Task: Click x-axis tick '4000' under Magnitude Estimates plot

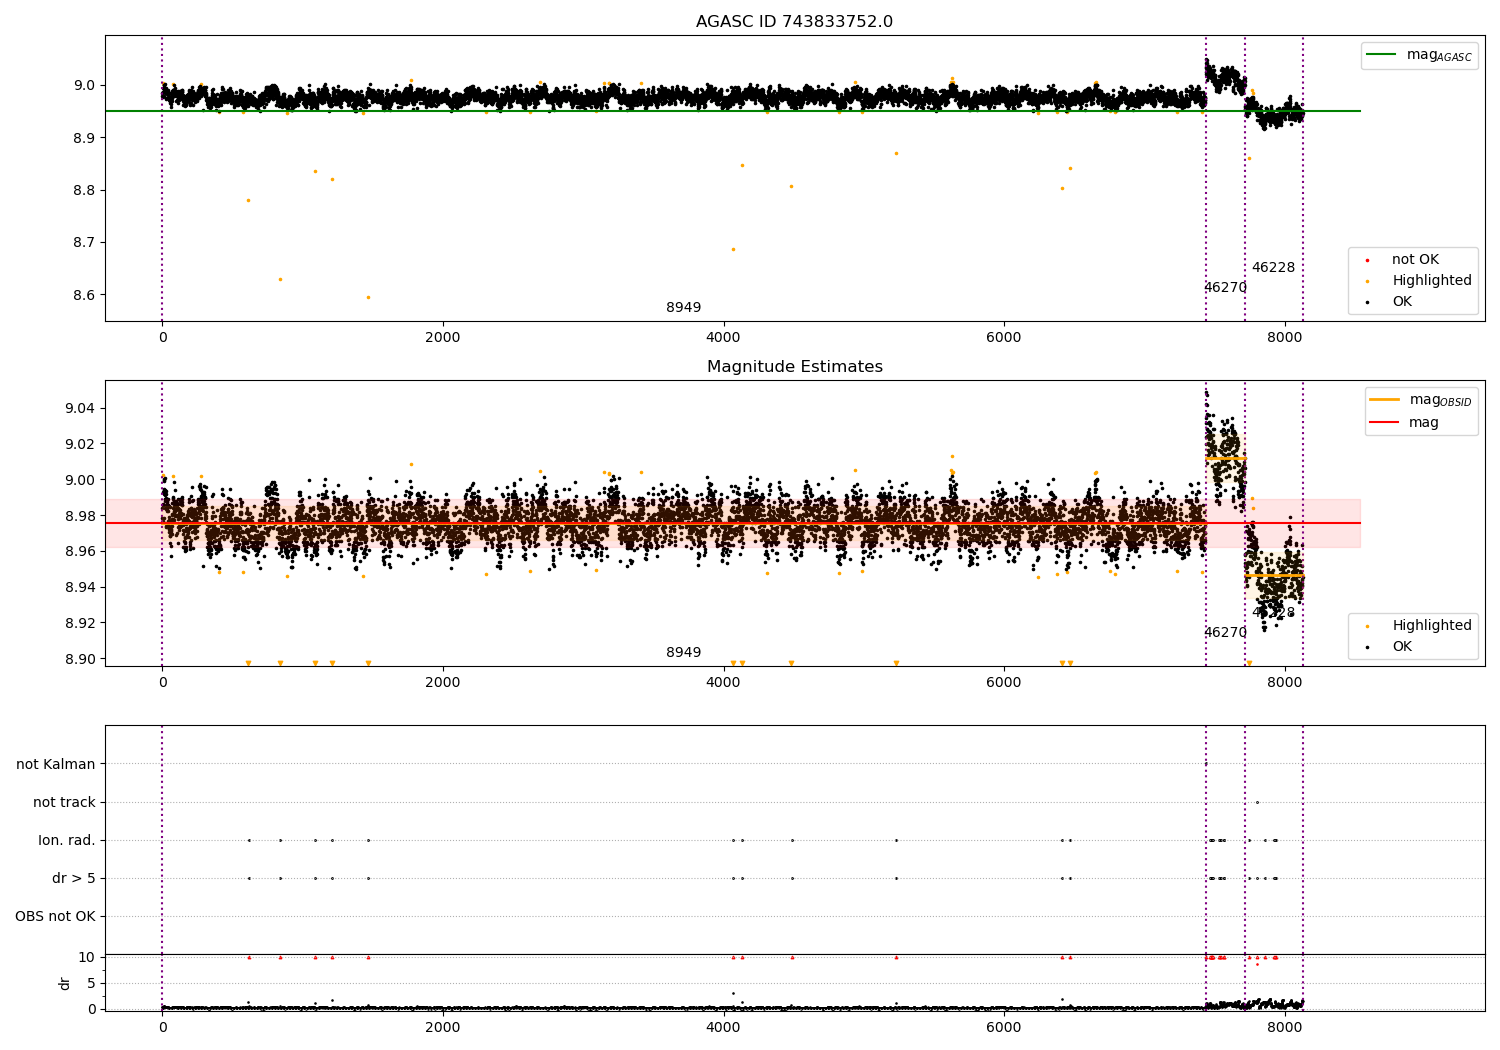Action: pos(723,683)
